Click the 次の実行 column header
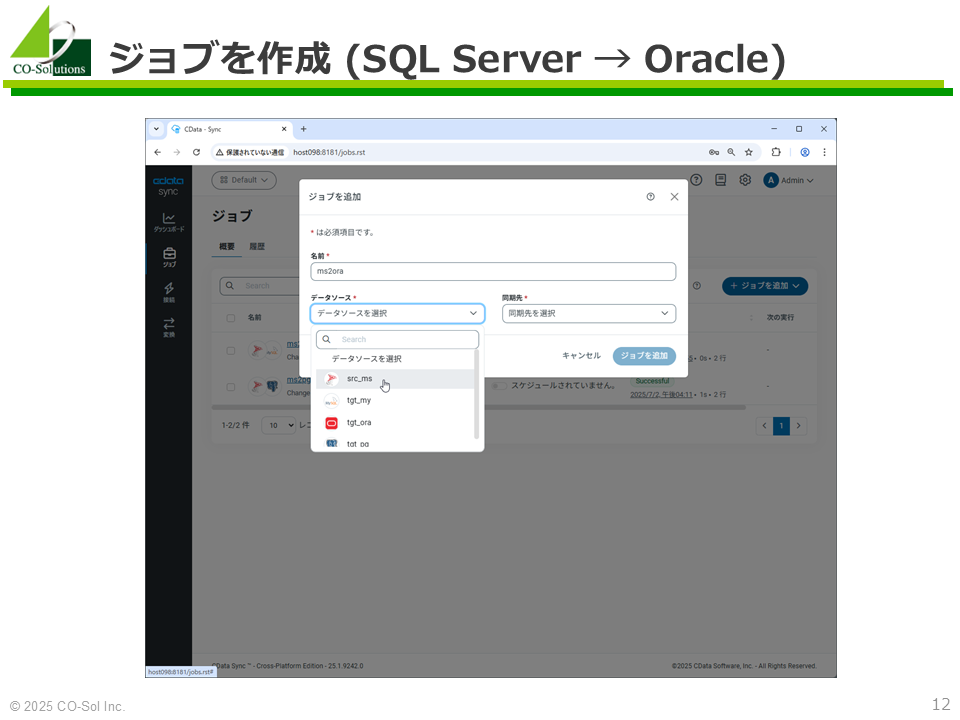The image size is (960, 720). click(781, 318)
